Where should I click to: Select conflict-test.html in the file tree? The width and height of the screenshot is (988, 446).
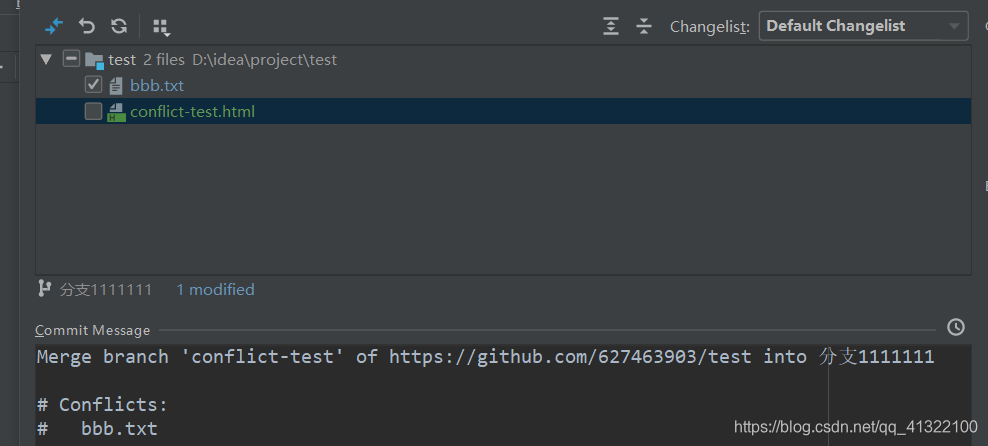coord(192,111)
